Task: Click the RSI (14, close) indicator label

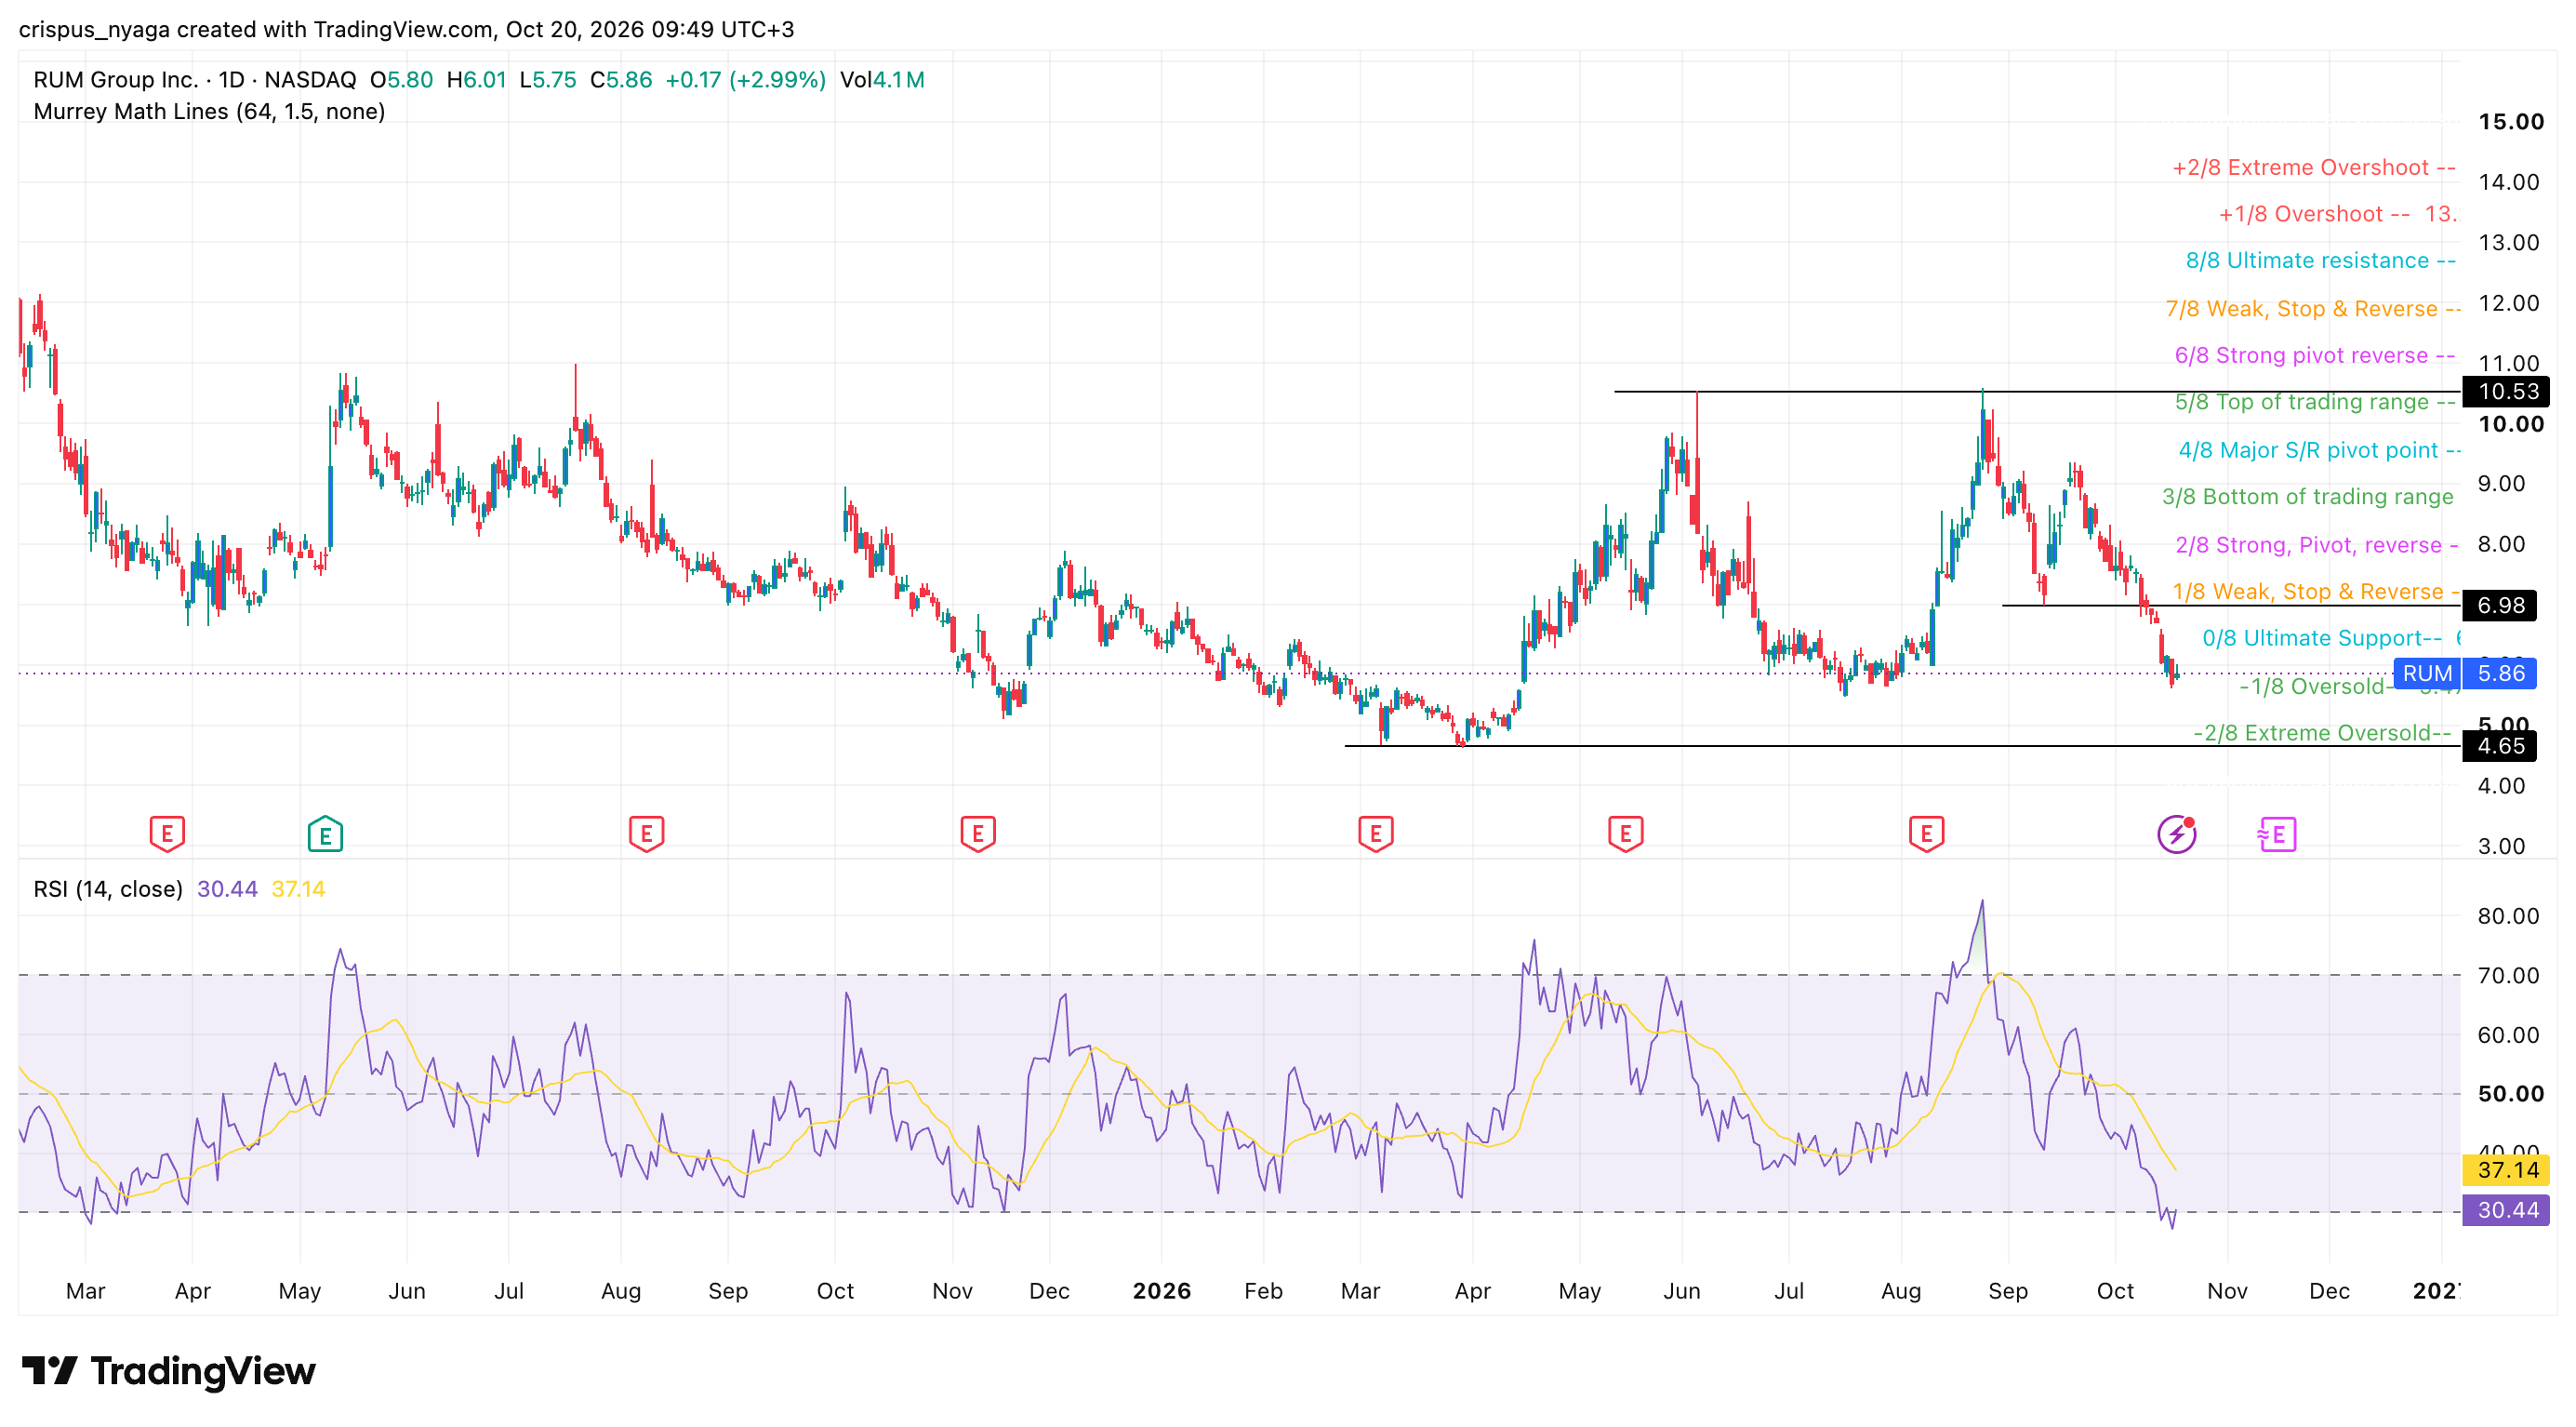Action: (x=108, y=889)
